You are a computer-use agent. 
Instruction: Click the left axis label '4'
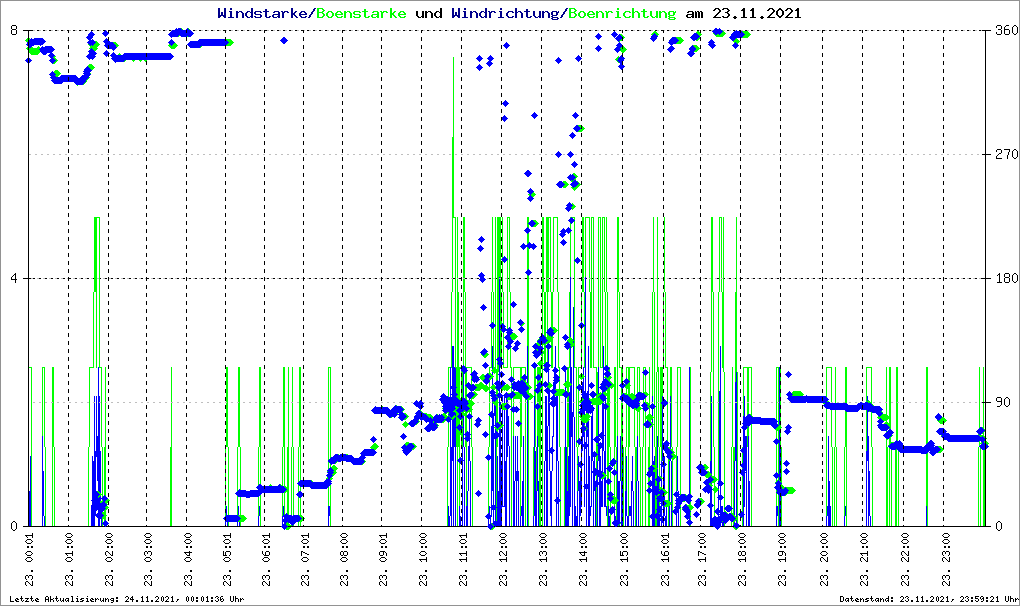(x=14, y=278)
